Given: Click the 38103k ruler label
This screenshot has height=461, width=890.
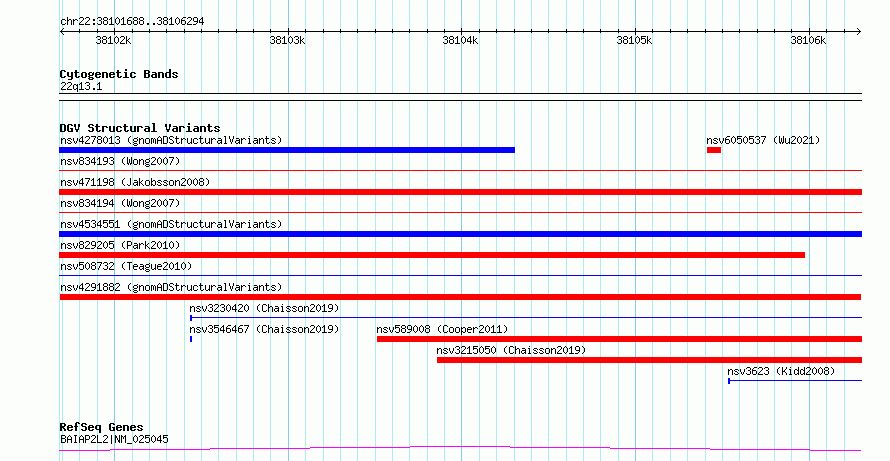Looking at the screenshot, I should point(287,40).
